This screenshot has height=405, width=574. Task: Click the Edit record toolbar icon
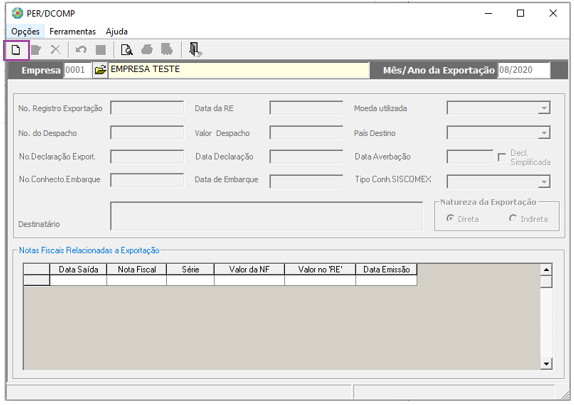coord(36,50)
